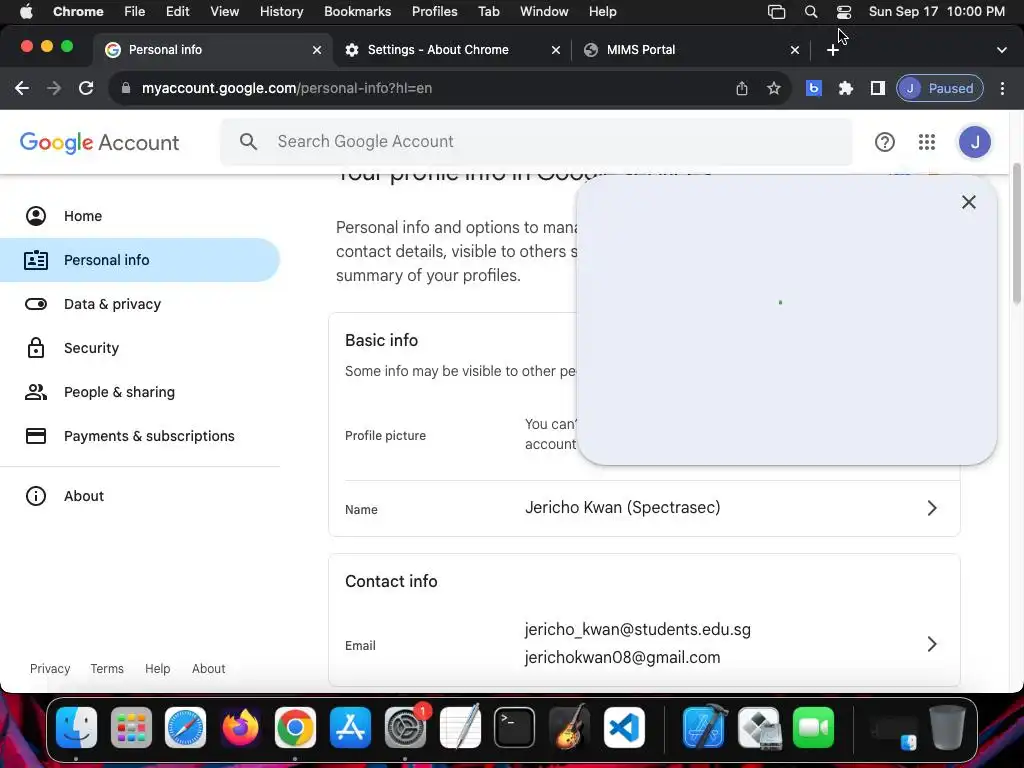The height and width of the screenshot is (768, 1024).
Task: Bookmark this page with the star icon
Action: click(774, 88)
